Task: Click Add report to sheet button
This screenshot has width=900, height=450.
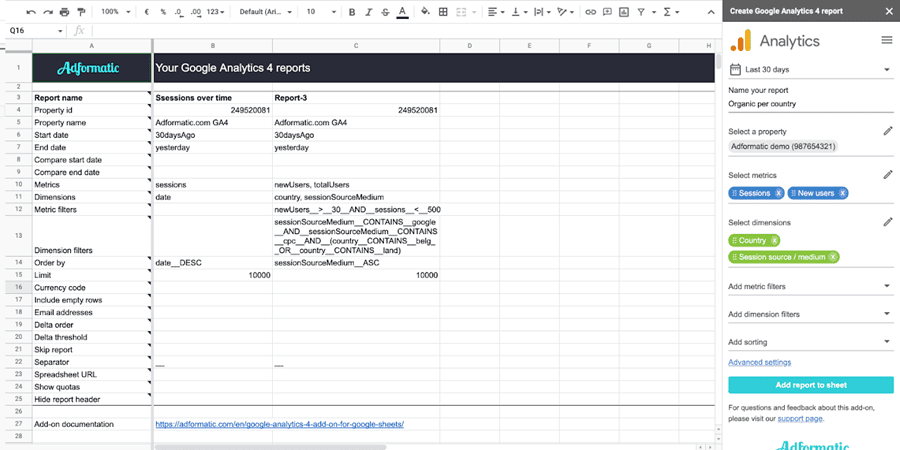Action: (x=811, y=385)
